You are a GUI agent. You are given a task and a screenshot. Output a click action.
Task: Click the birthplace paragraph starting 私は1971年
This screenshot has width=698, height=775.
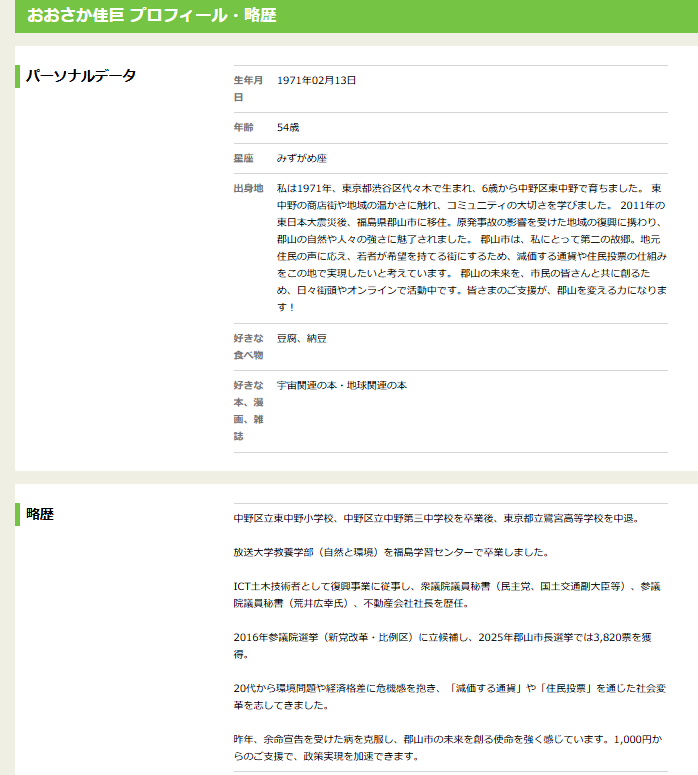[471, 247]
